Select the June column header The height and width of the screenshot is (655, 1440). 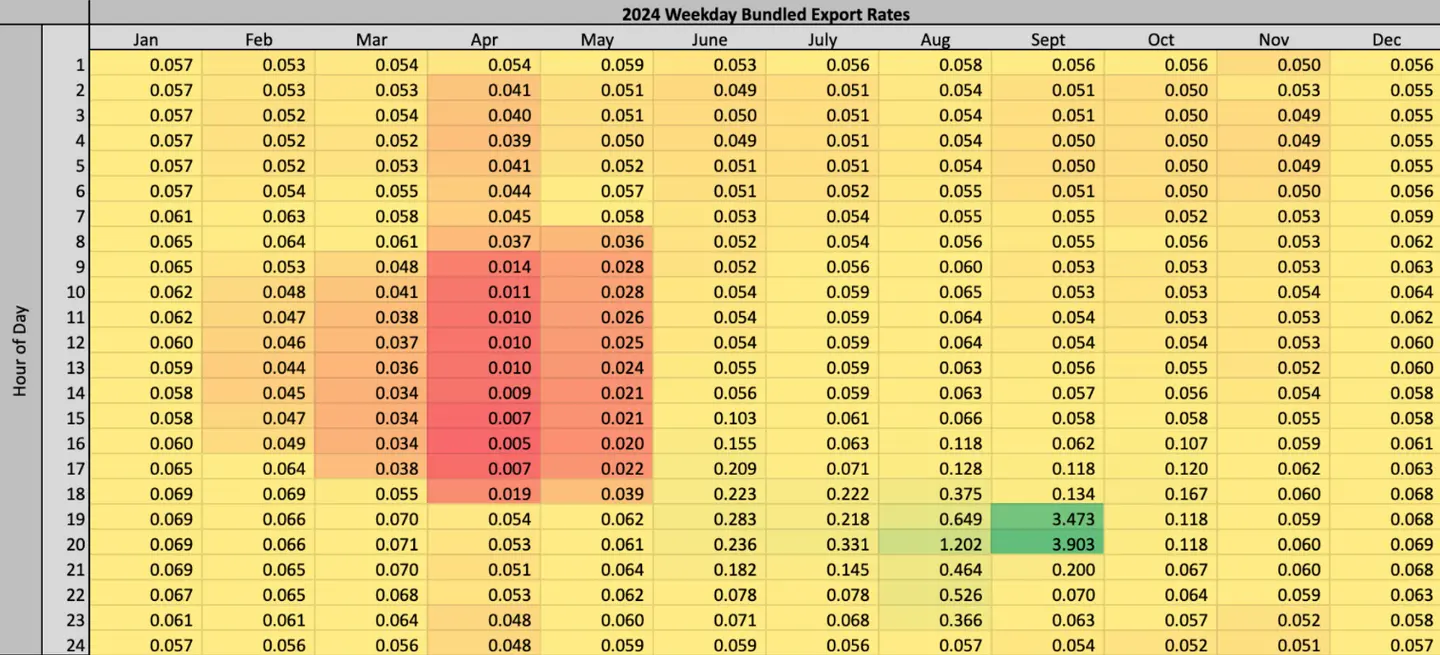point(710,40)
